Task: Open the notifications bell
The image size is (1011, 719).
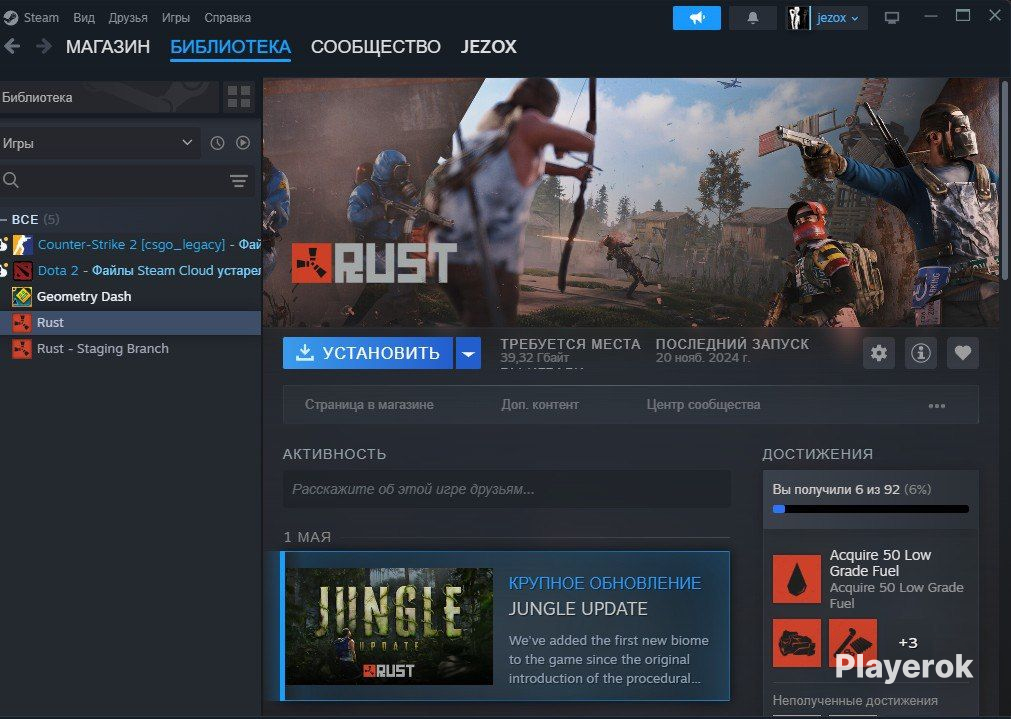Action: [x=752, y=18]
